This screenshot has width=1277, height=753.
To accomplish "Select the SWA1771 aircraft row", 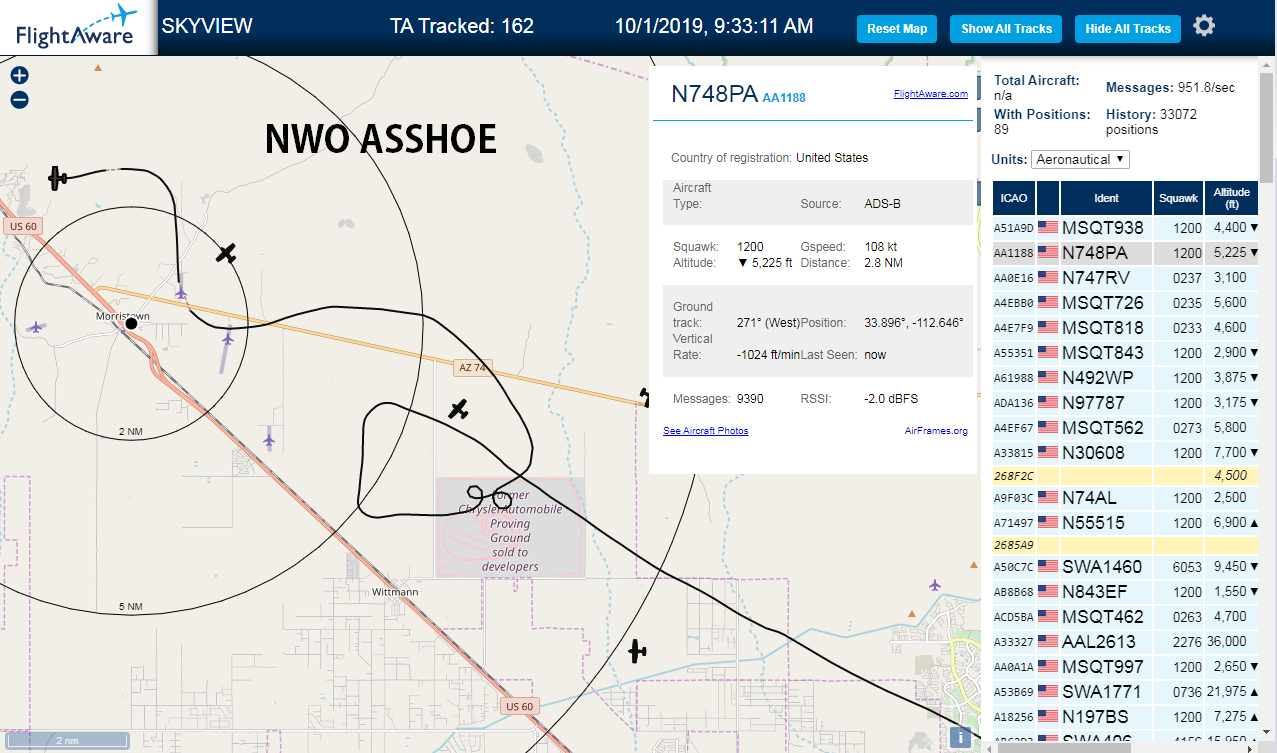I will [x=1126, y=692].
